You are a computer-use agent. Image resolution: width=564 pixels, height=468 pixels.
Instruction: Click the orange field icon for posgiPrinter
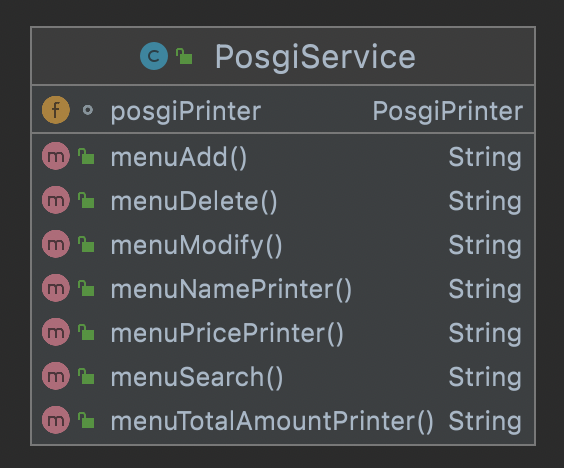[56, 110]
